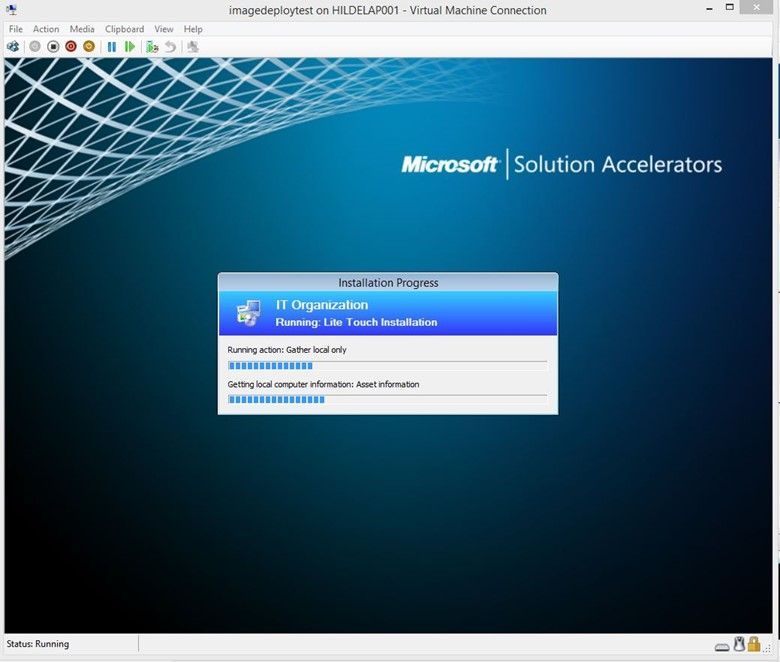Open the File menu
The width and height of the screenshot is (780, 662).
(x=15, y=29)
